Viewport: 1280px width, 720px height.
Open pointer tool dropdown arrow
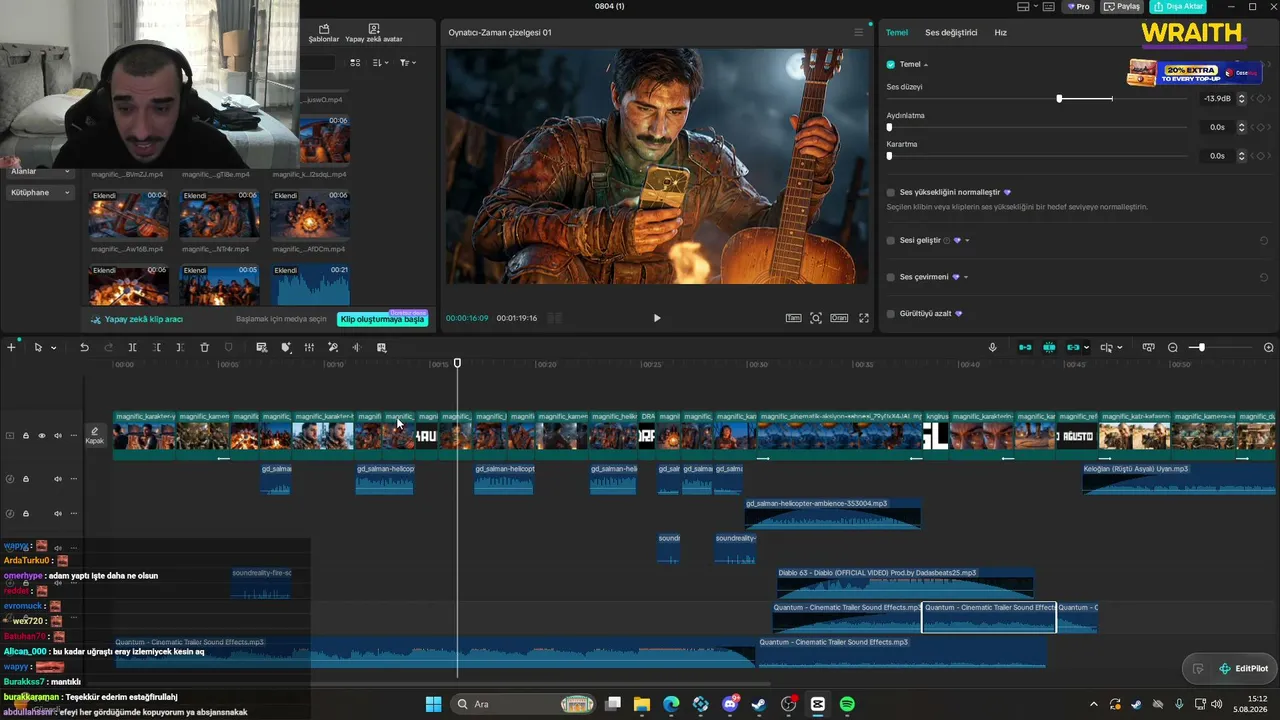(x=53, y=348)
